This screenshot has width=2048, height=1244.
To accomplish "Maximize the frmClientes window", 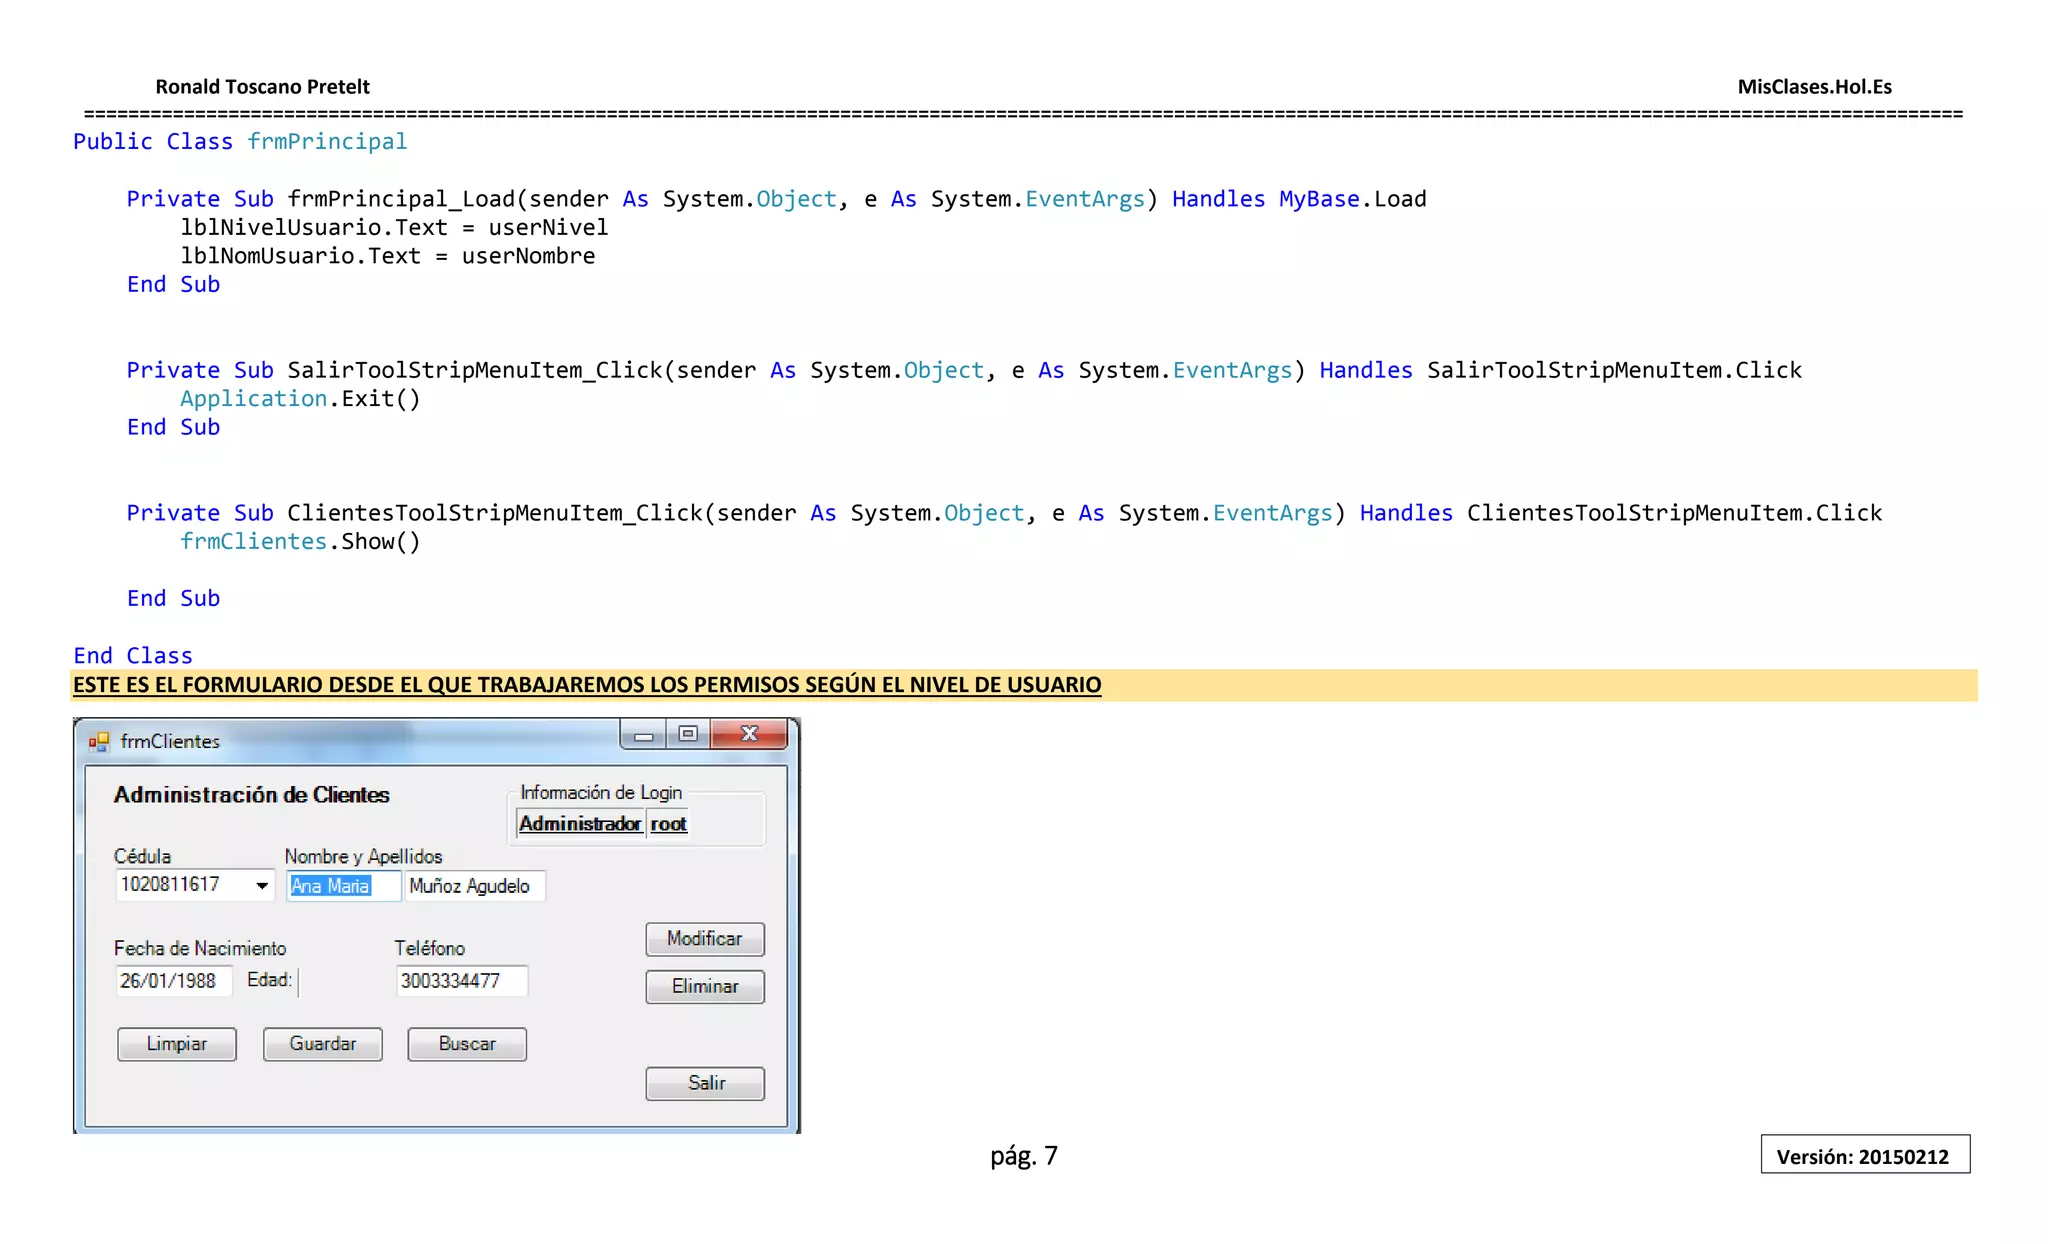I will click(x=688, y=734).
